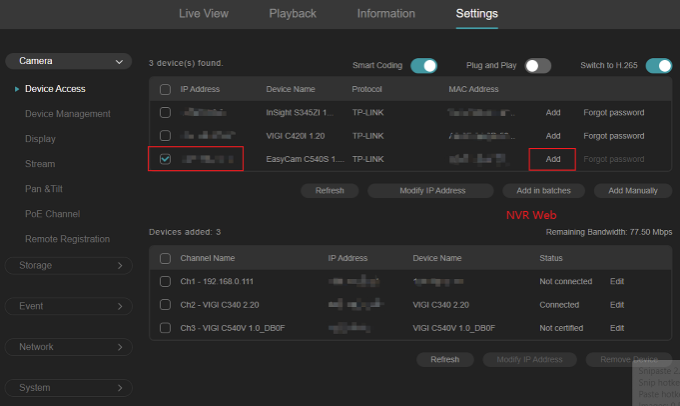Check the InSight S345ZI device checkbox

[x=165, y=113]
